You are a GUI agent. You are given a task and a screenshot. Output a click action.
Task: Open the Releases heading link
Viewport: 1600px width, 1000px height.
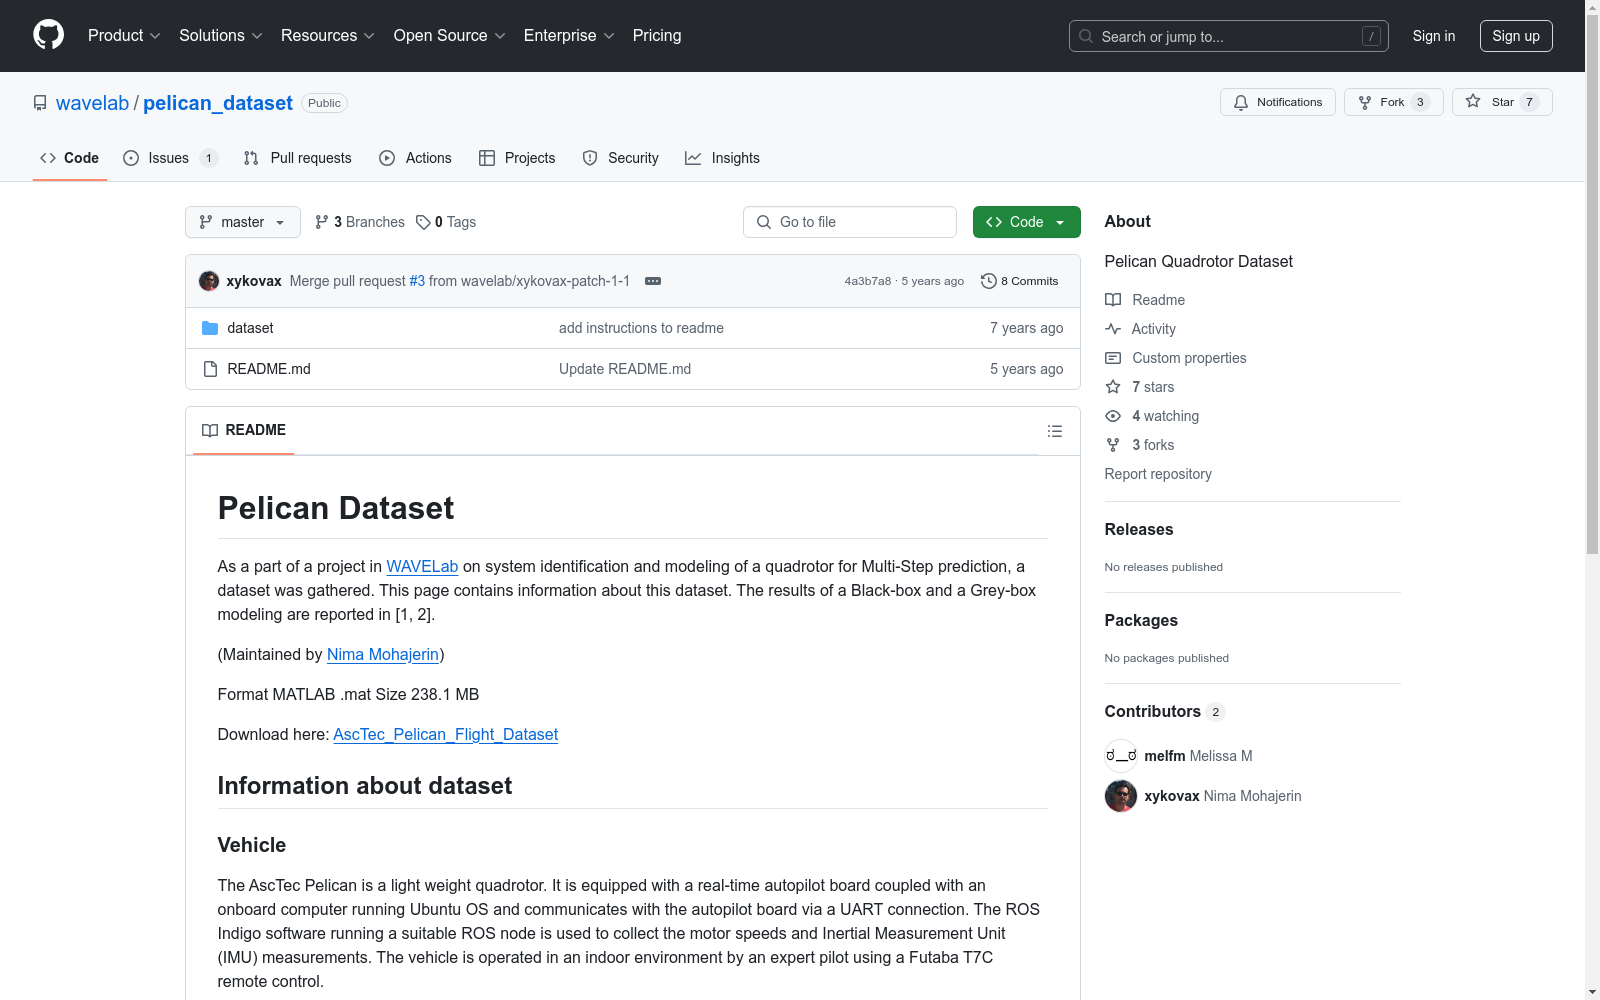(1139, 529)
